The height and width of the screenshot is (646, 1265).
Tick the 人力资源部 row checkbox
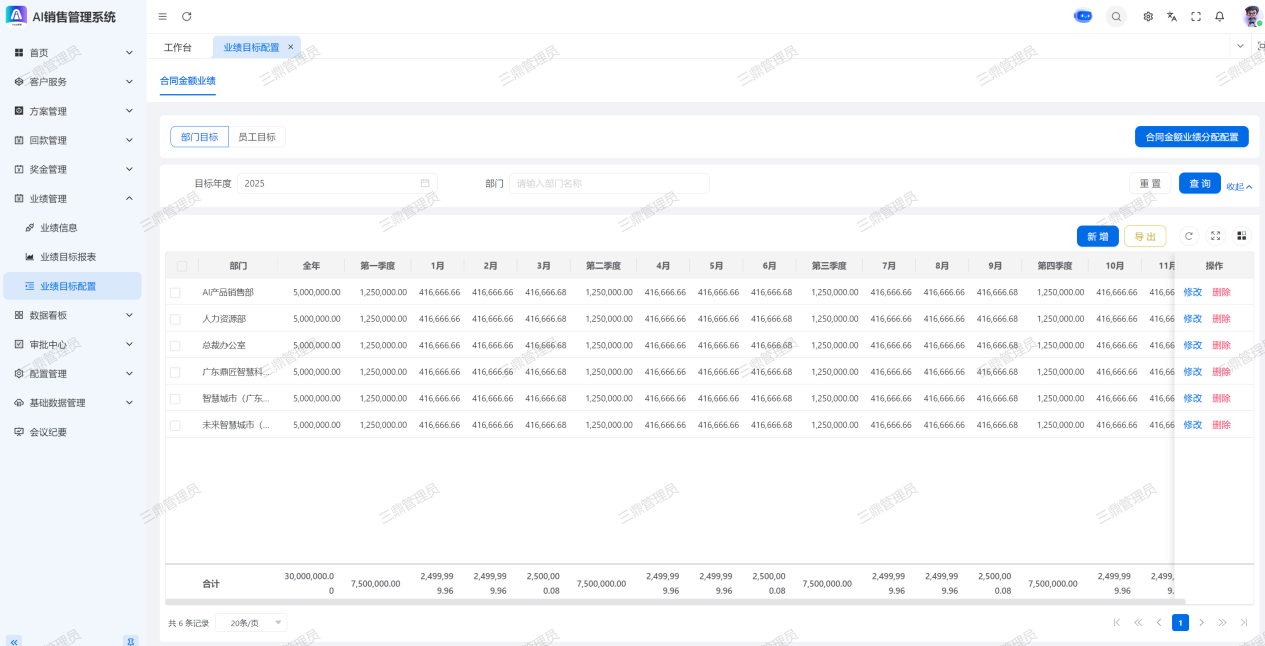coord(175,319)
